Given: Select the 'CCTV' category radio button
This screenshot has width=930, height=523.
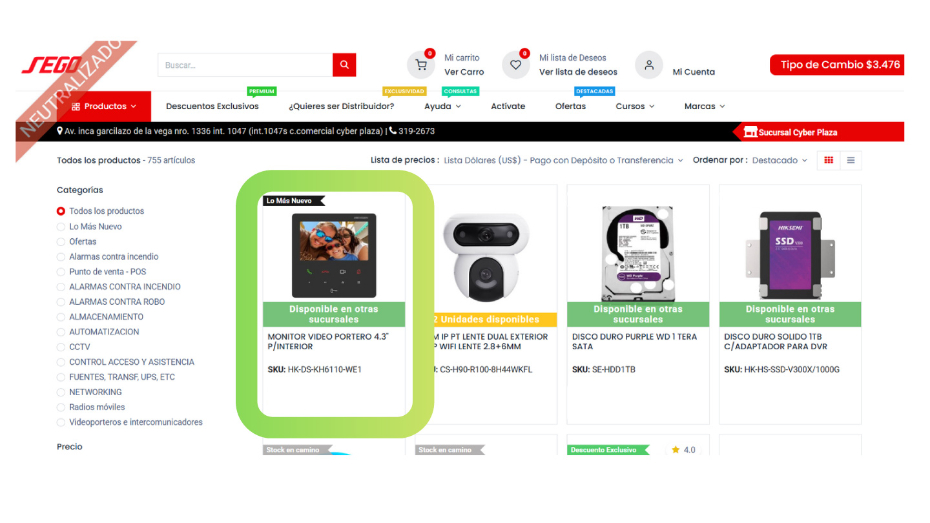Looking at the screenshot, I should pyautogui.click(x=61, y=347).
